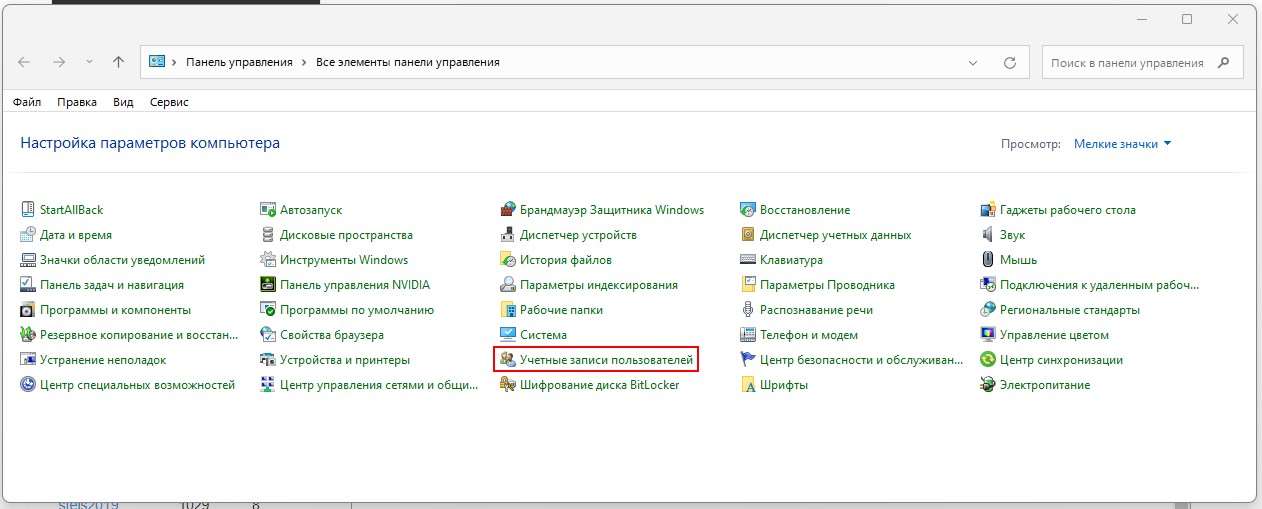
Task: Open Программы и компоненты icon
Action: 28,310
